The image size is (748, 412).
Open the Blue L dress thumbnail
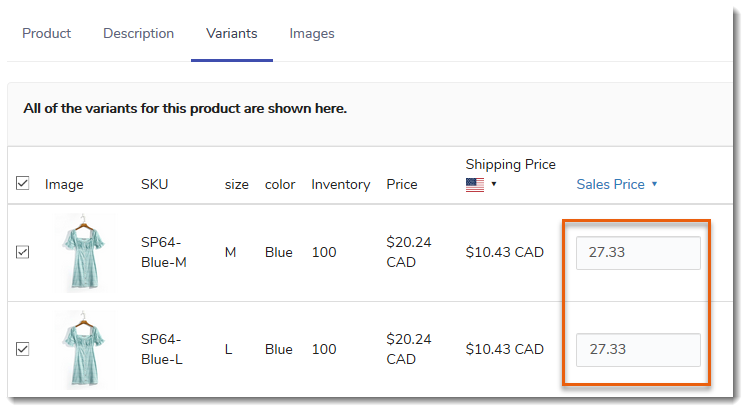(83, 350)
